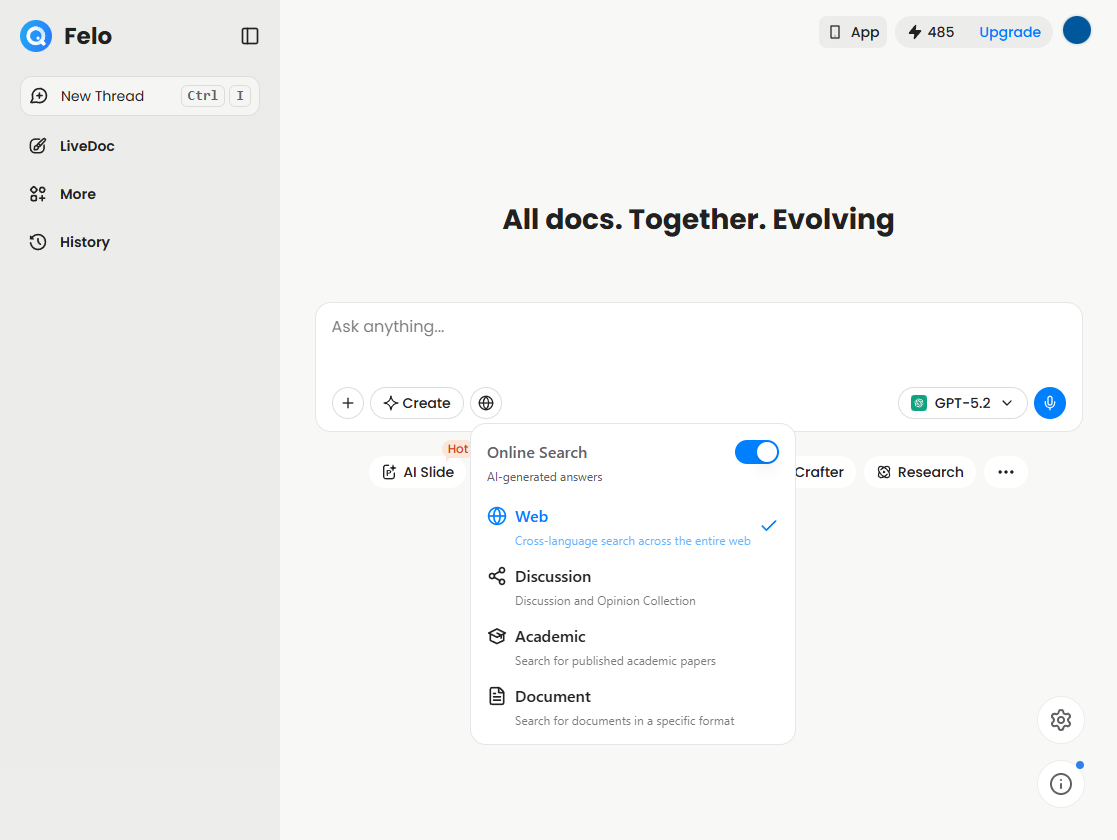The height and width of the screenshot is (840, 1117).
Task: Select the Discussion search source
Action: [x=552, y=576]
